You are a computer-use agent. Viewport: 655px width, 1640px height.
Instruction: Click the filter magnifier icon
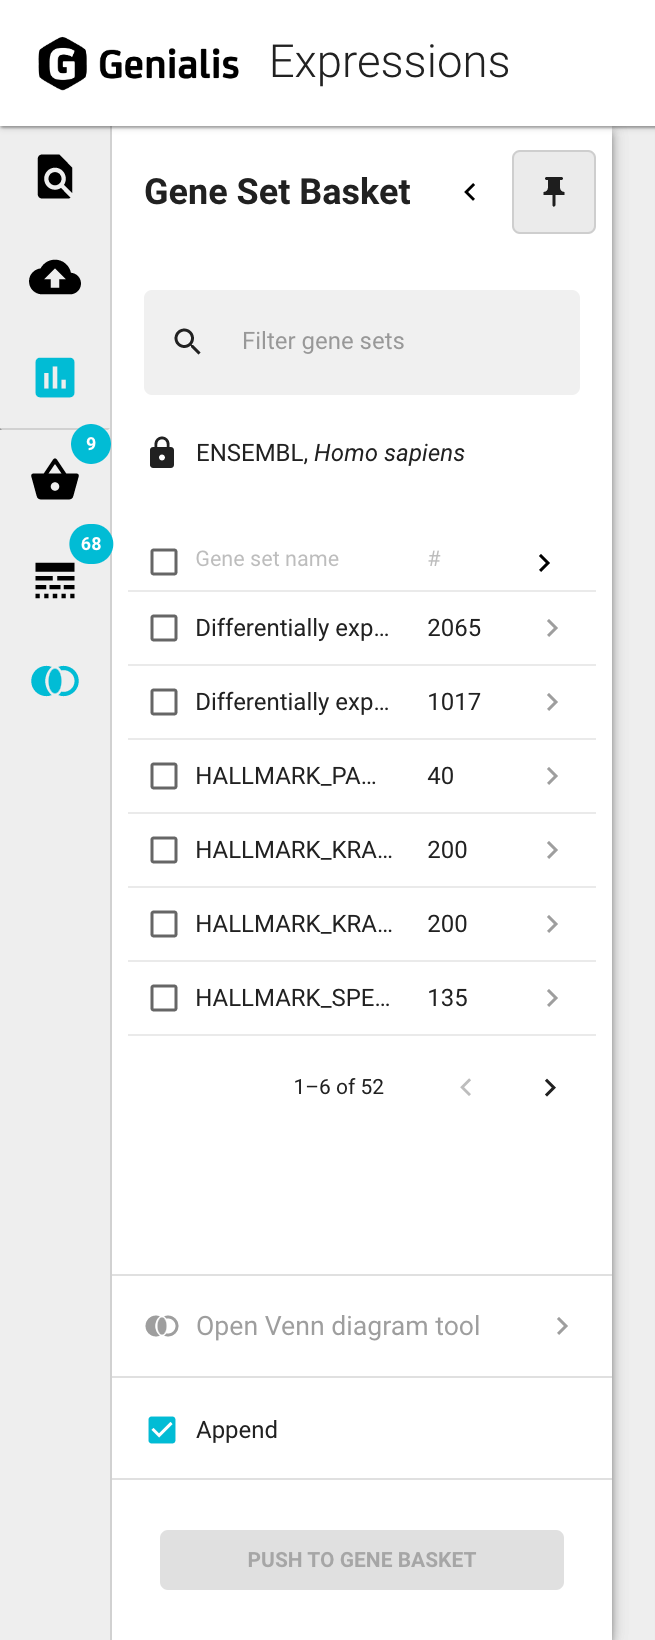click(187, 341)
